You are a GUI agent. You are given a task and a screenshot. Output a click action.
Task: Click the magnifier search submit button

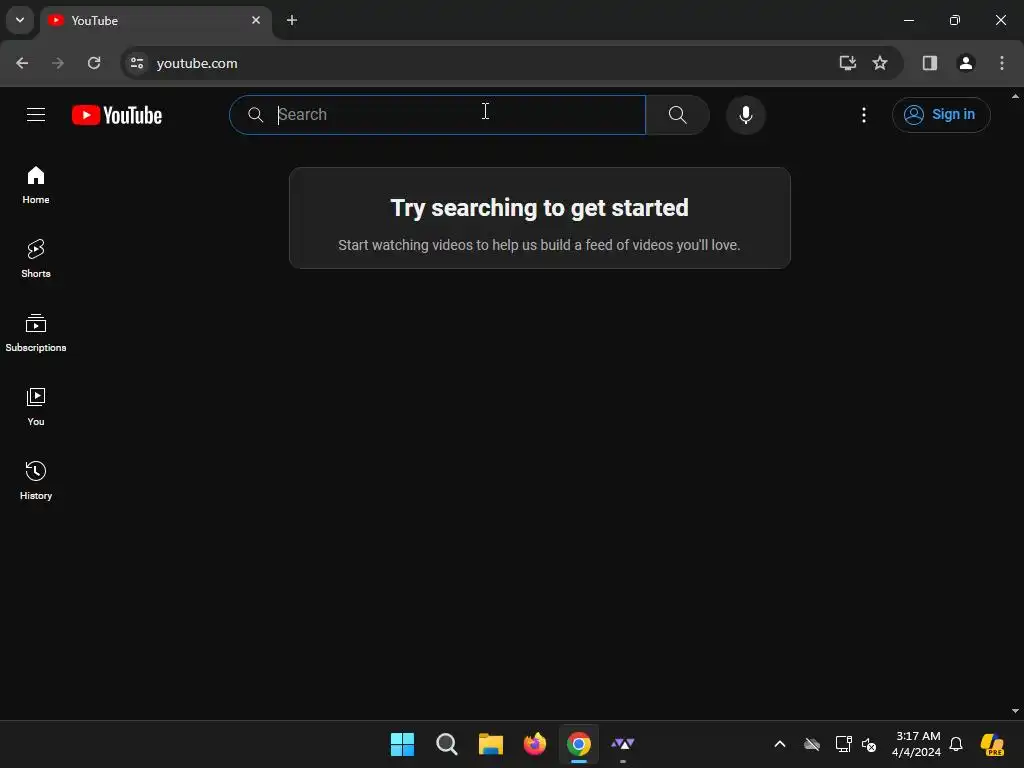[x=677, y=115]
